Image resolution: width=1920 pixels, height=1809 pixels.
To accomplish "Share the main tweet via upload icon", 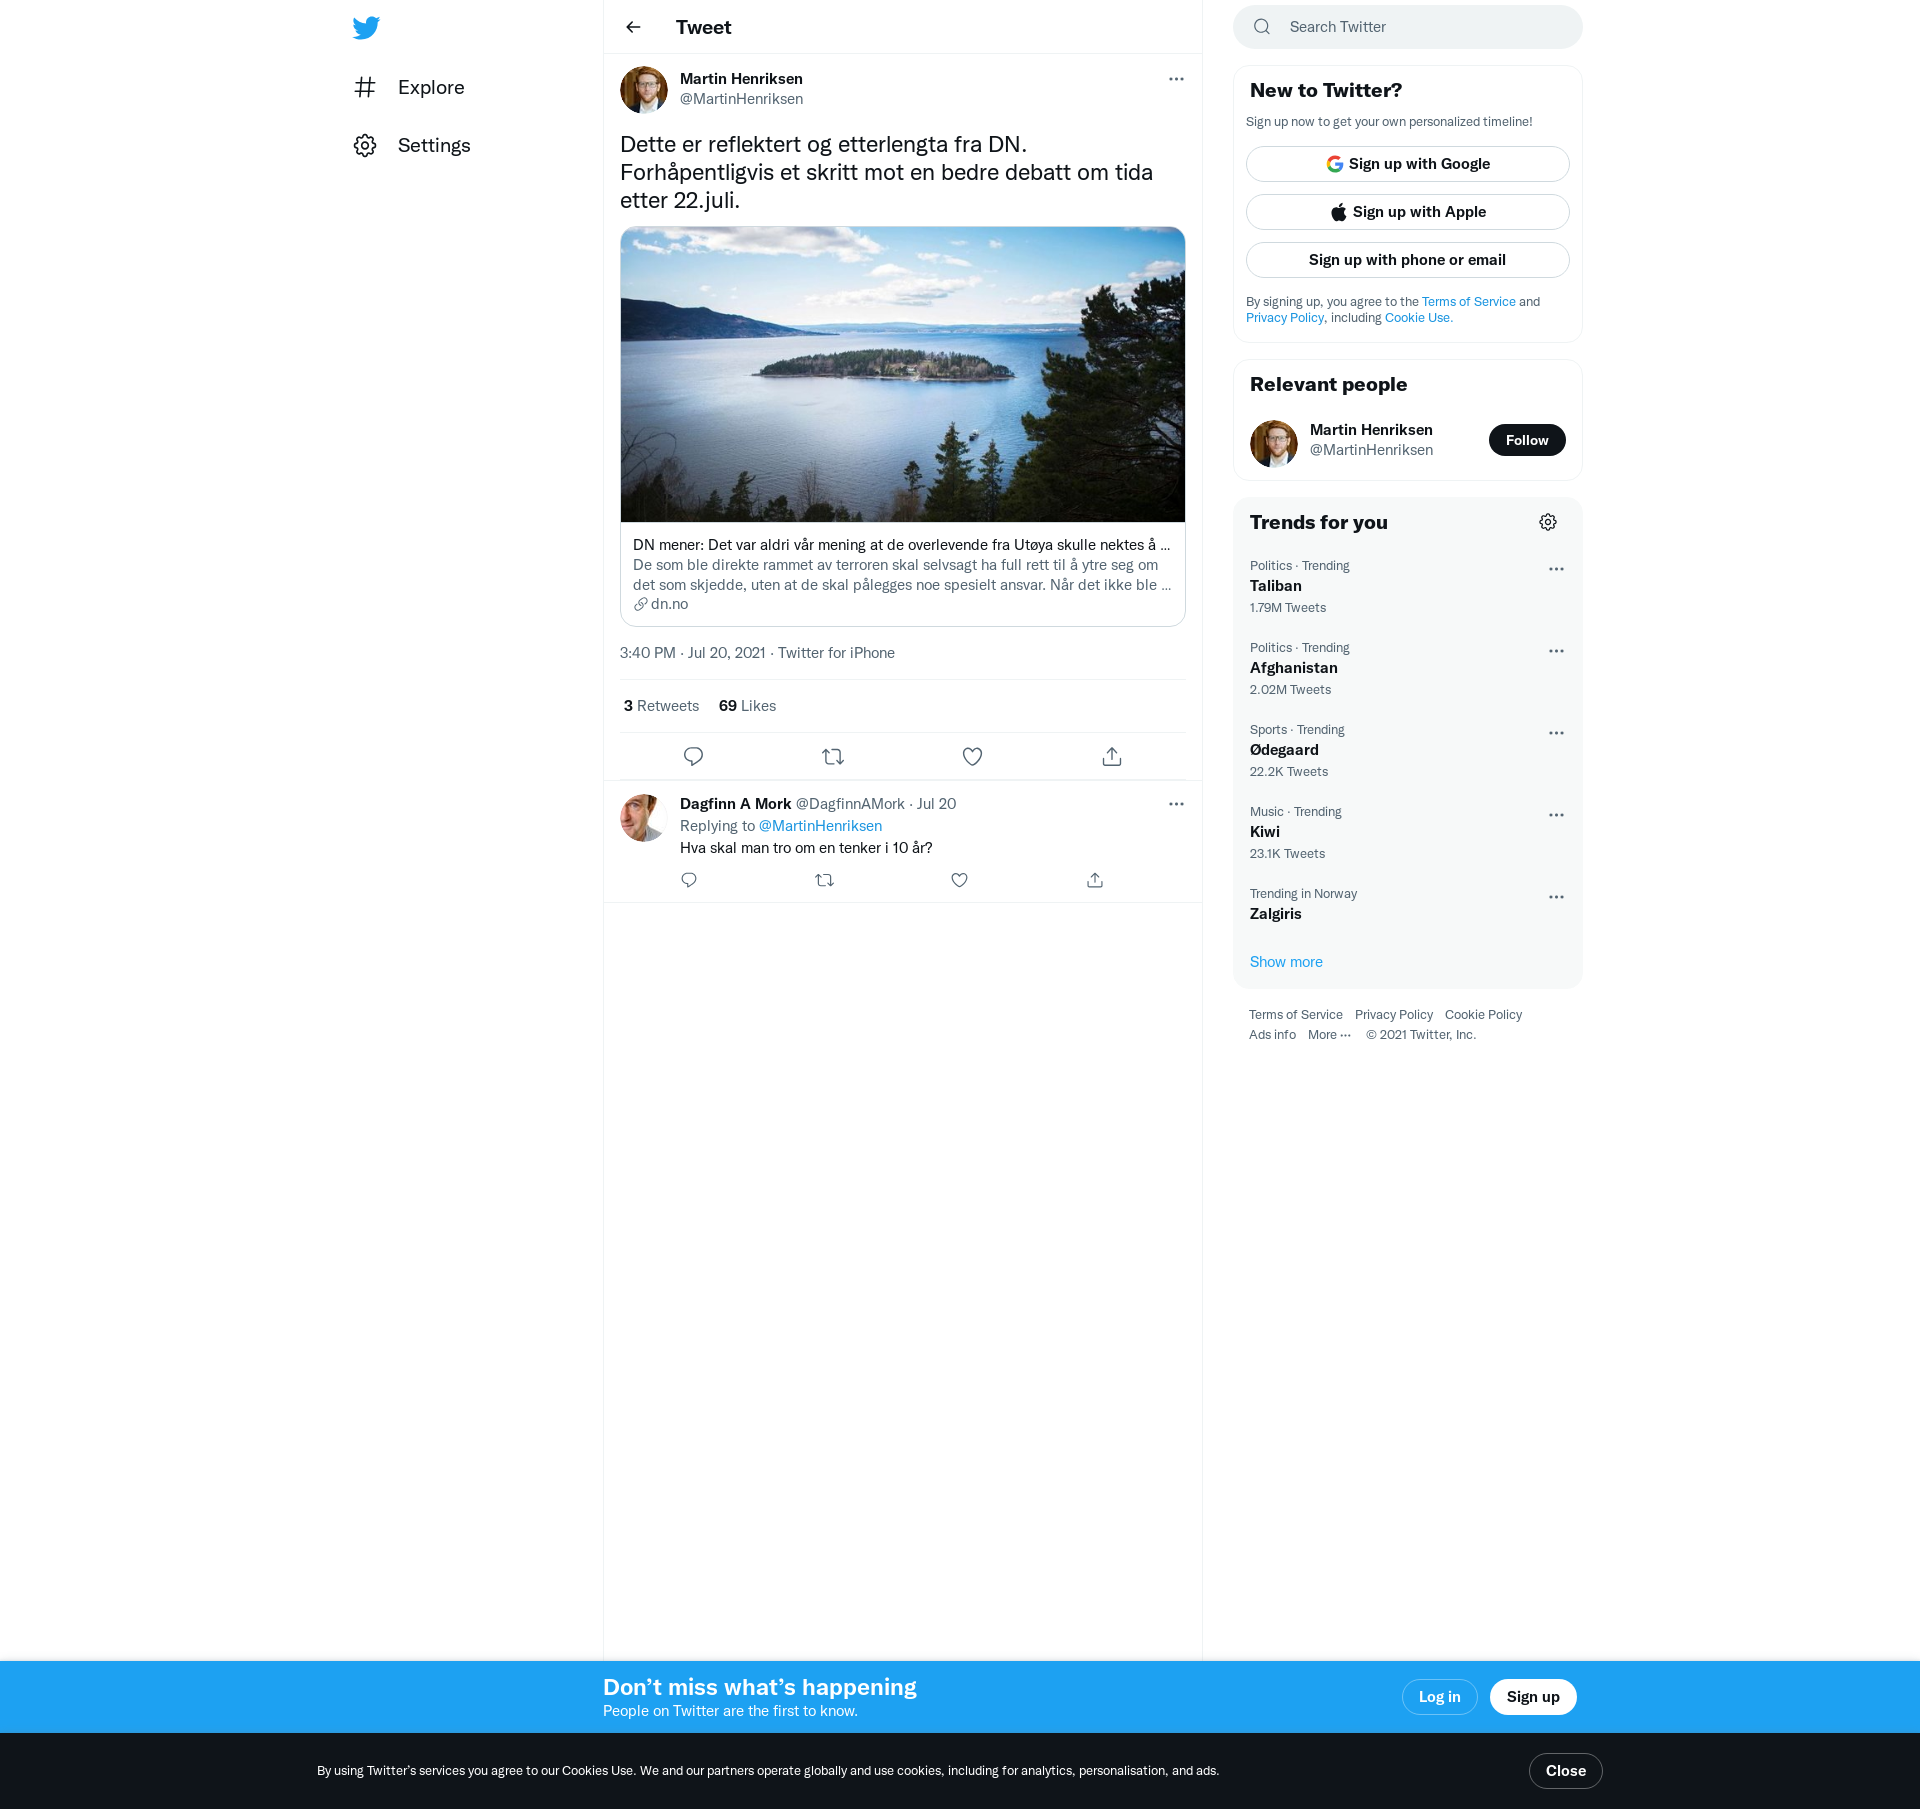I will 1112,757.
